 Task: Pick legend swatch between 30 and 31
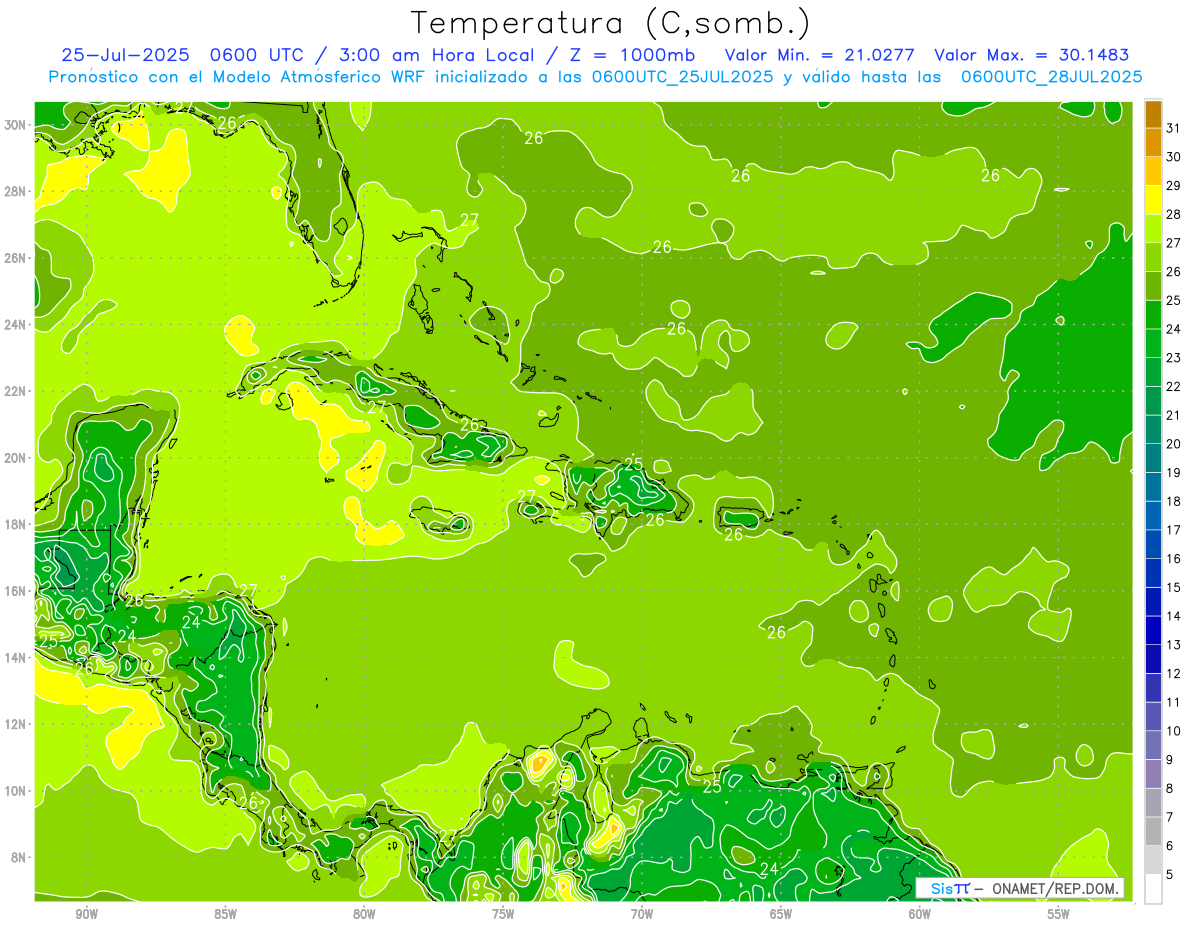(1153, 142)
